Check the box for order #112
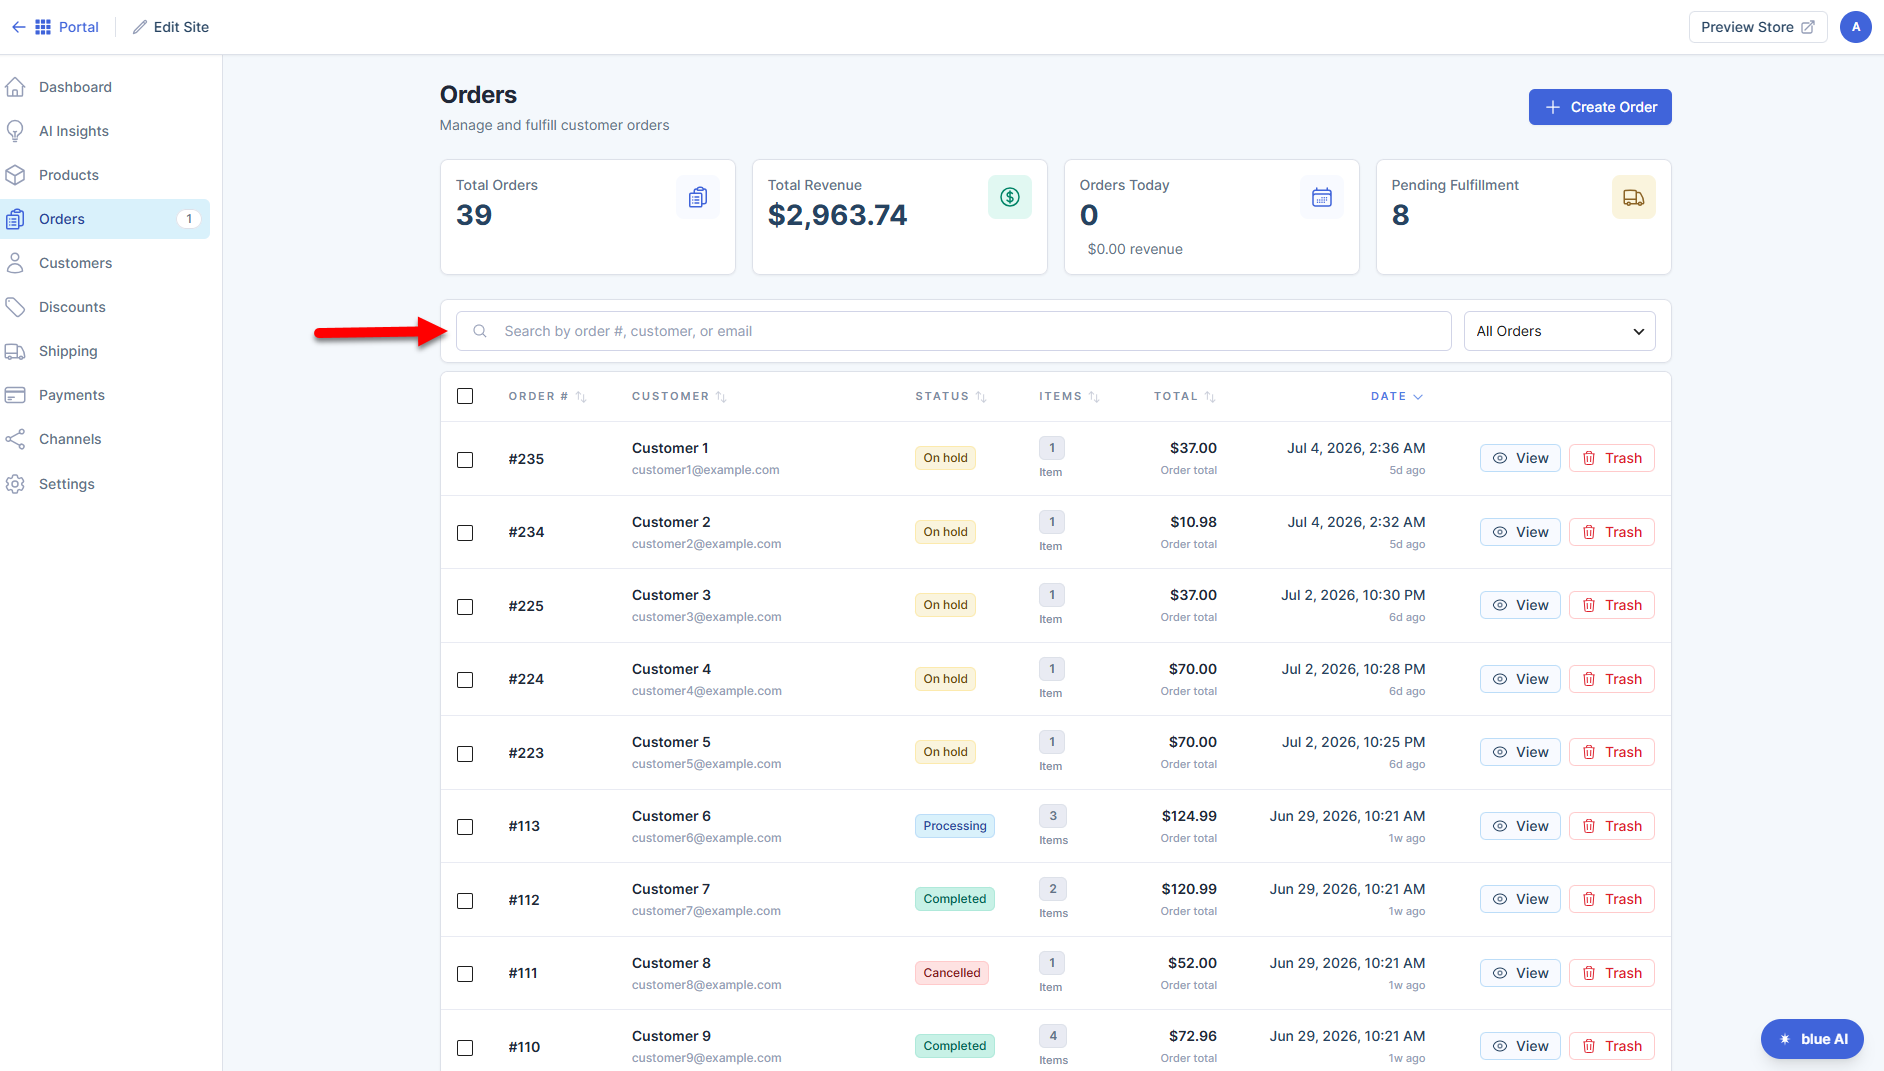This screenshot has width=1884, height=1071. tap(465, 901)
